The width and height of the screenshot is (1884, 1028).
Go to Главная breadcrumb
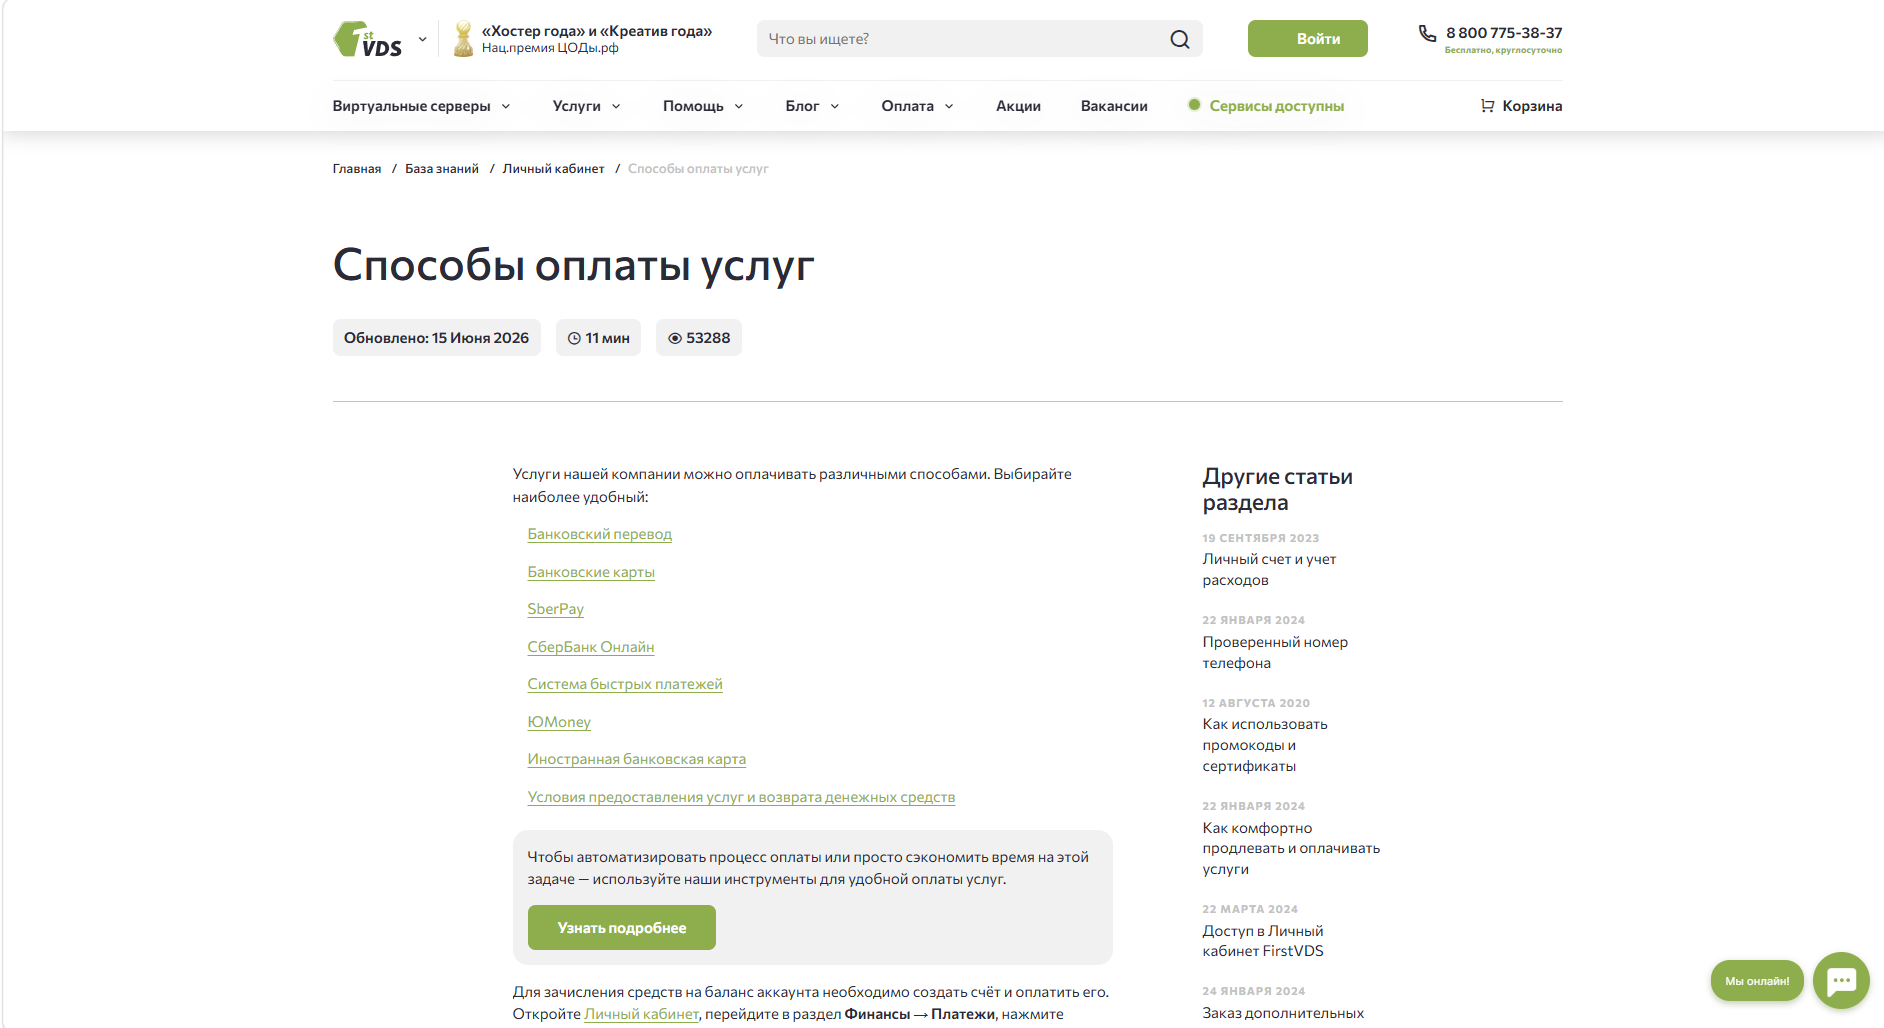357,169
